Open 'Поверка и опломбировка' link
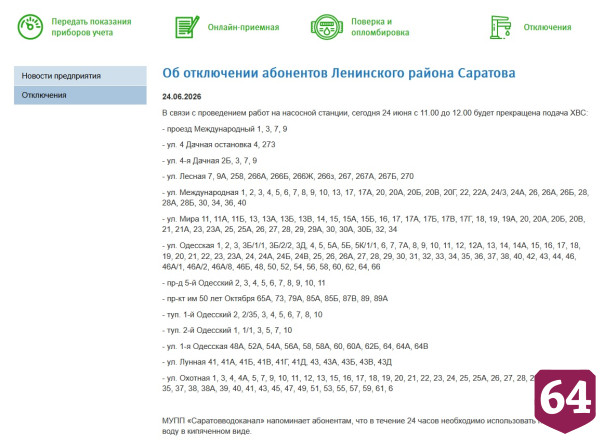Viewport: 603px width, 440px height. point(380,27)
